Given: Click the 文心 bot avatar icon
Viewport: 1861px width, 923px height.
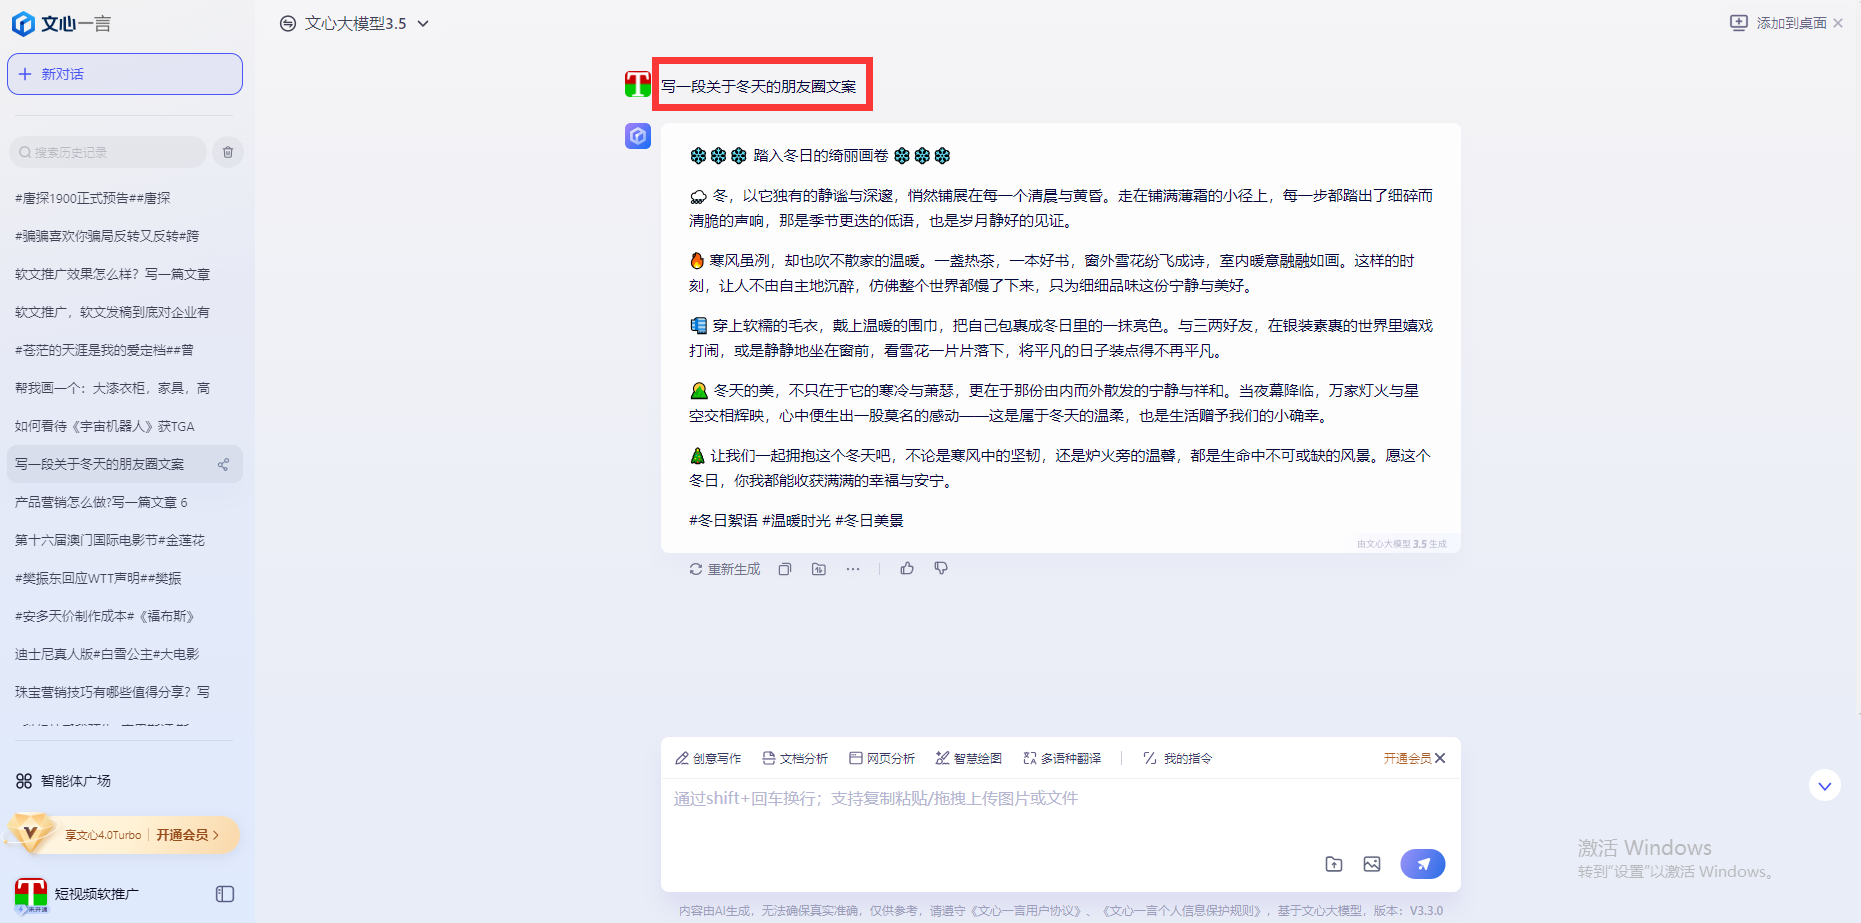Looking at the screenshot, I should coord(638,136).
